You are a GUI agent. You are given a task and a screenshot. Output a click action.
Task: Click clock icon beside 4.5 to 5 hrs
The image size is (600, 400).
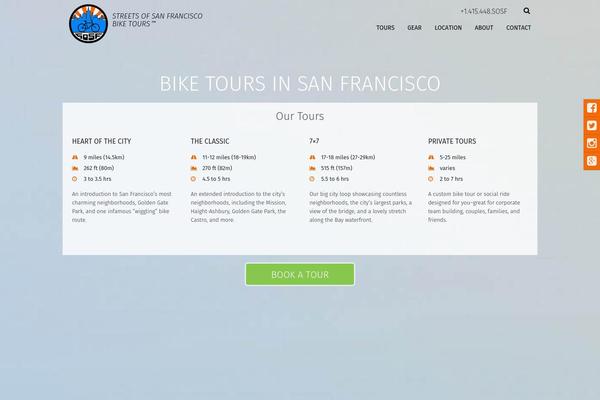(193, 179)
